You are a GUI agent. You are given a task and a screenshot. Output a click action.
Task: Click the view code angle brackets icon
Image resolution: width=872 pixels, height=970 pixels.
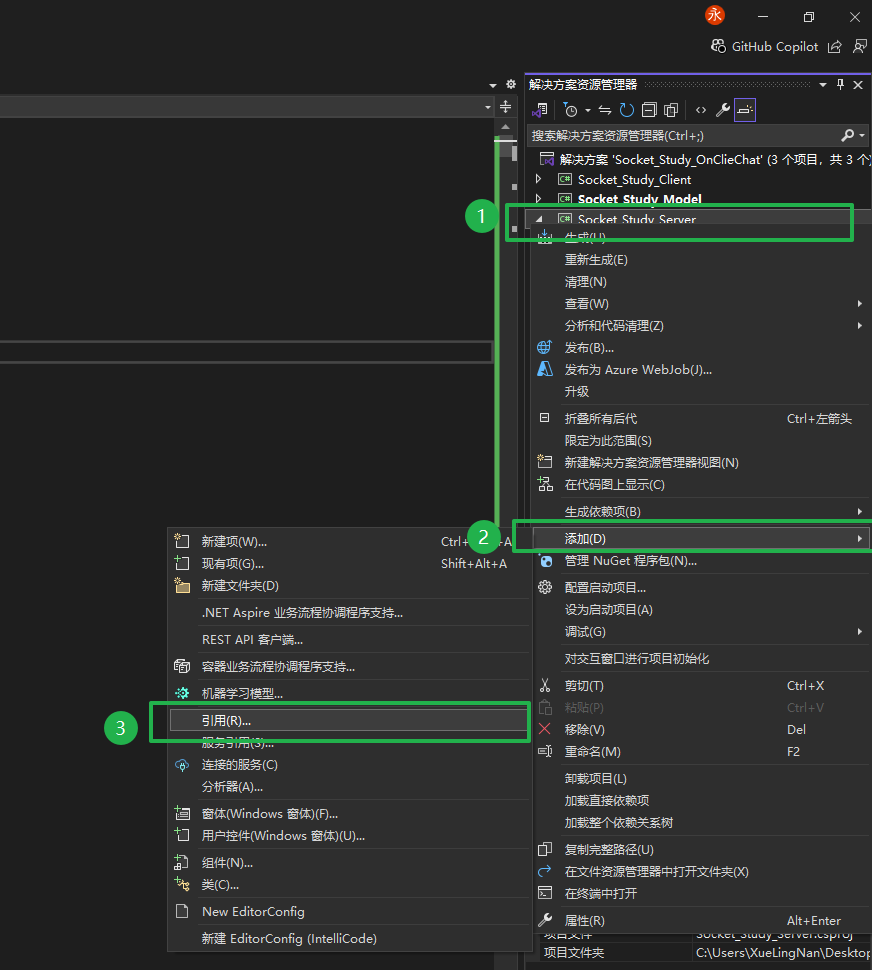[701, 110]
